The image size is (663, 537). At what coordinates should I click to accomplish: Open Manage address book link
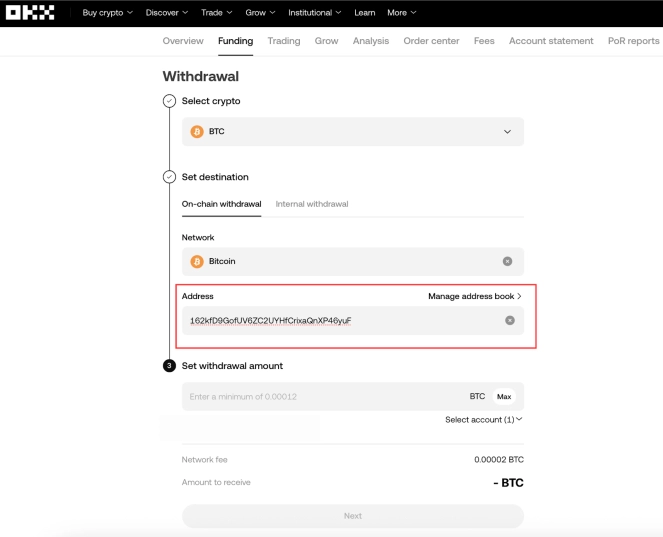[475, 296]
